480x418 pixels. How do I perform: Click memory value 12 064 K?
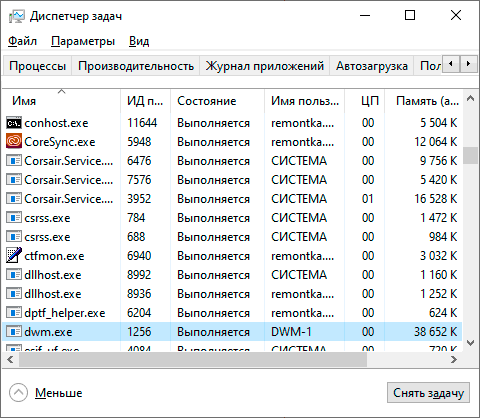436,142
